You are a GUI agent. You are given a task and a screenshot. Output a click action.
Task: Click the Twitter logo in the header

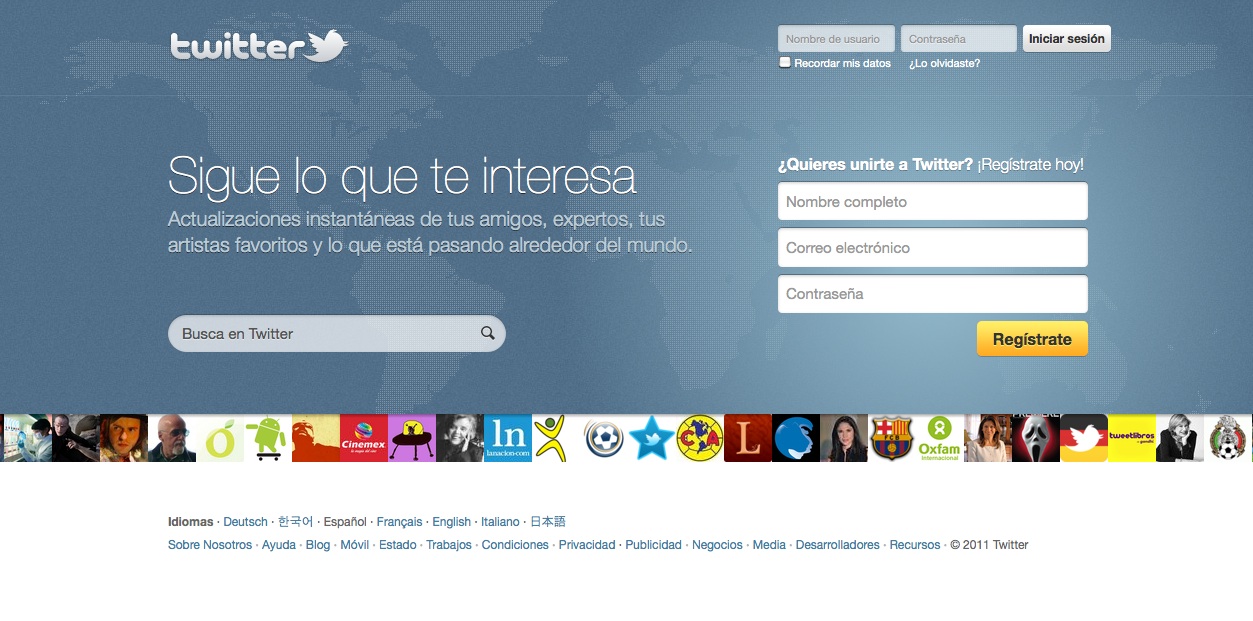pyautogui.click(x=258, y=46)
